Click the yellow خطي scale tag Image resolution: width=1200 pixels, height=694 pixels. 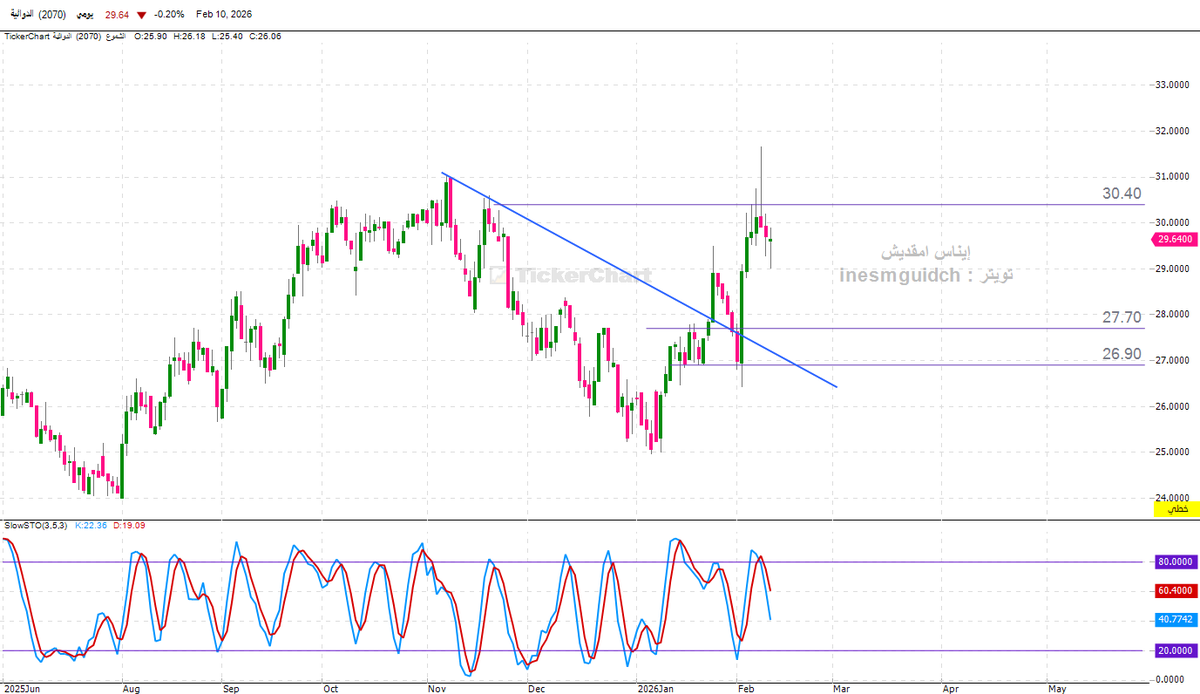point(1177,509)
